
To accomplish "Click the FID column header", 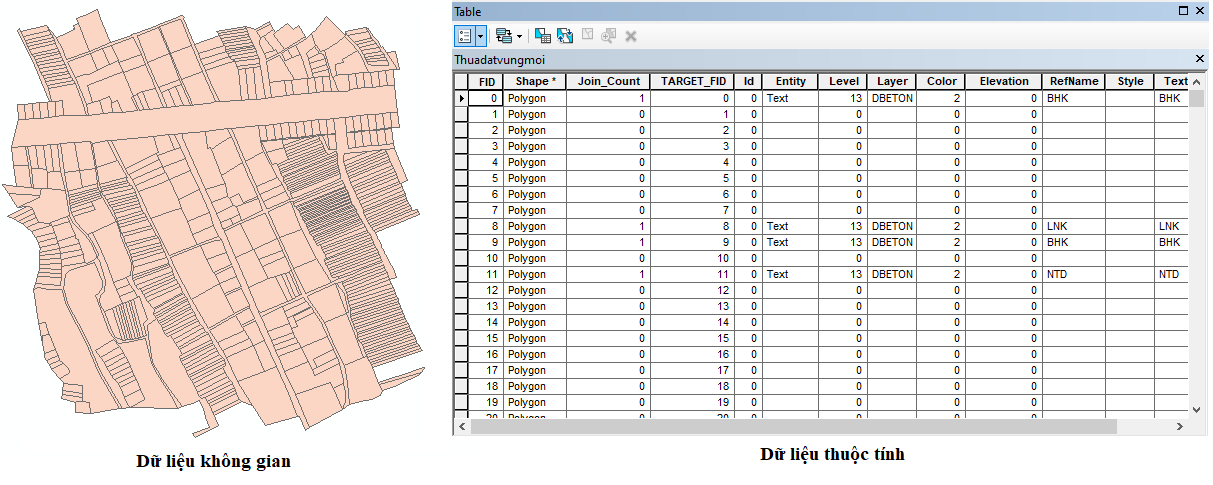I will pyautogui.click(x=487, y=82).
